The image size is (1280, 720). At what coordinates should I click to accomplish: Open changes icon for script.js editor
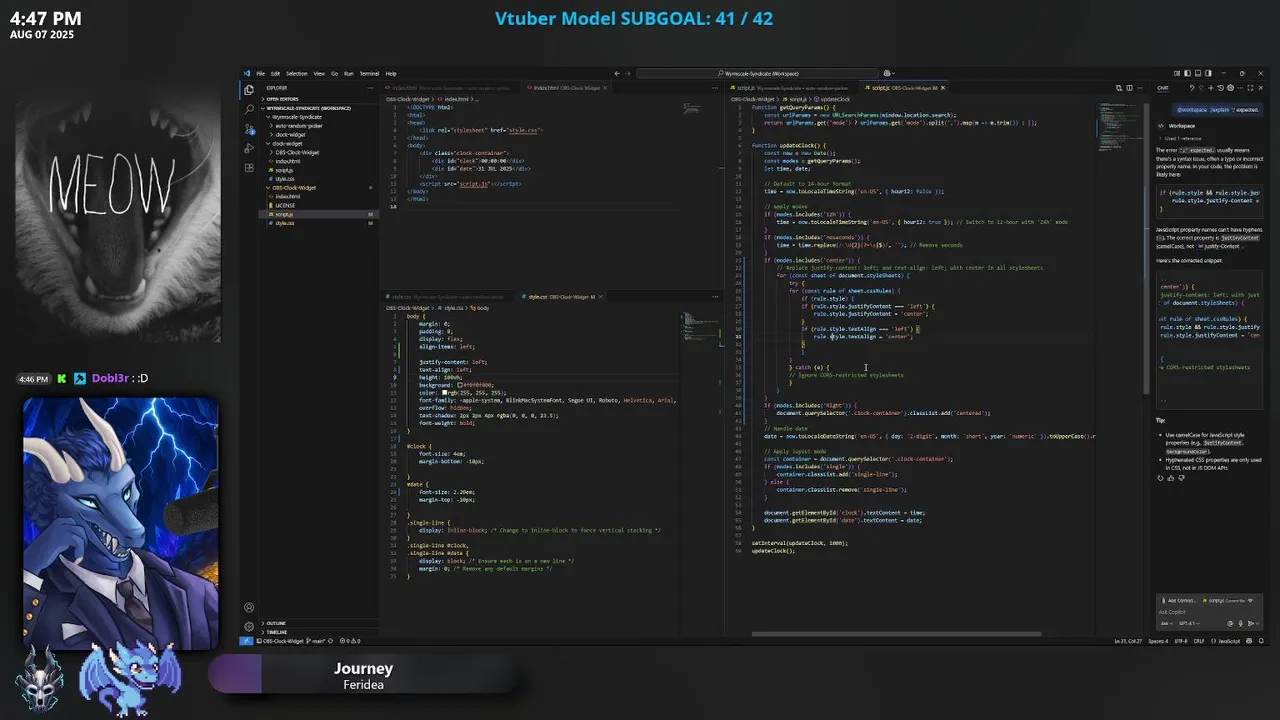point(1119,88)
